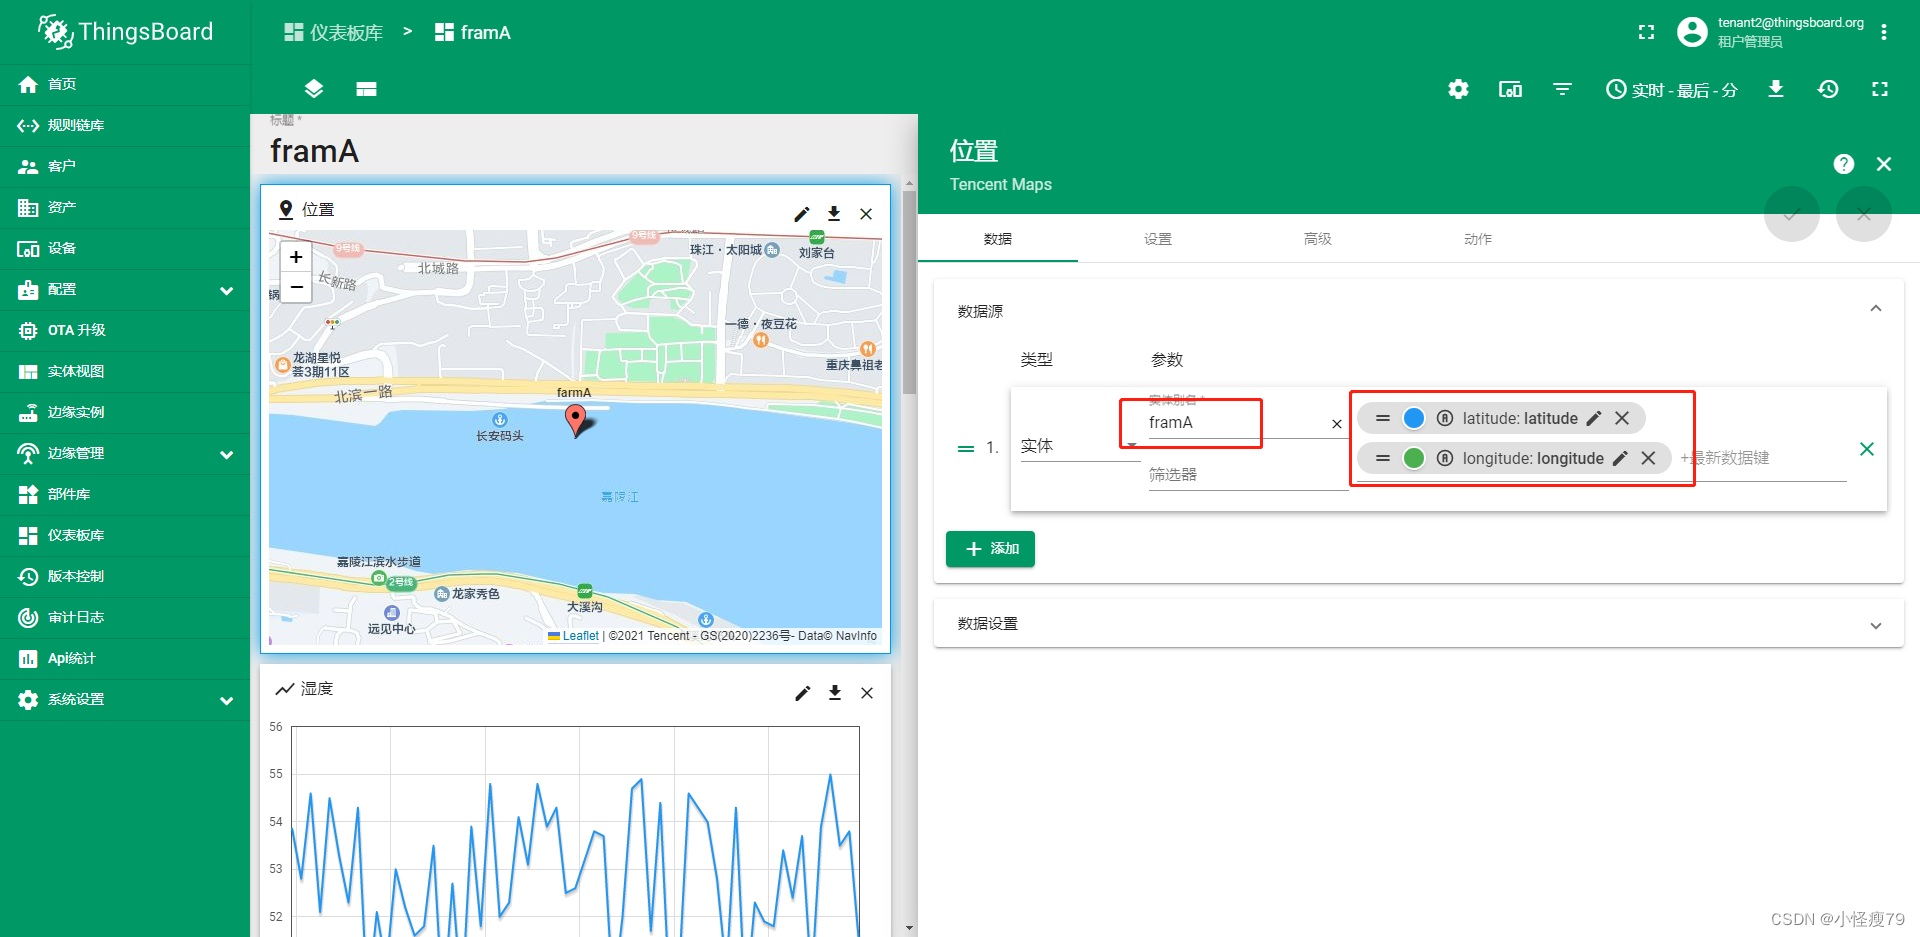The height and width of the screenshot is (937, 1920).
Task: Open dashboard version history icon
Action: point(1828,89)
